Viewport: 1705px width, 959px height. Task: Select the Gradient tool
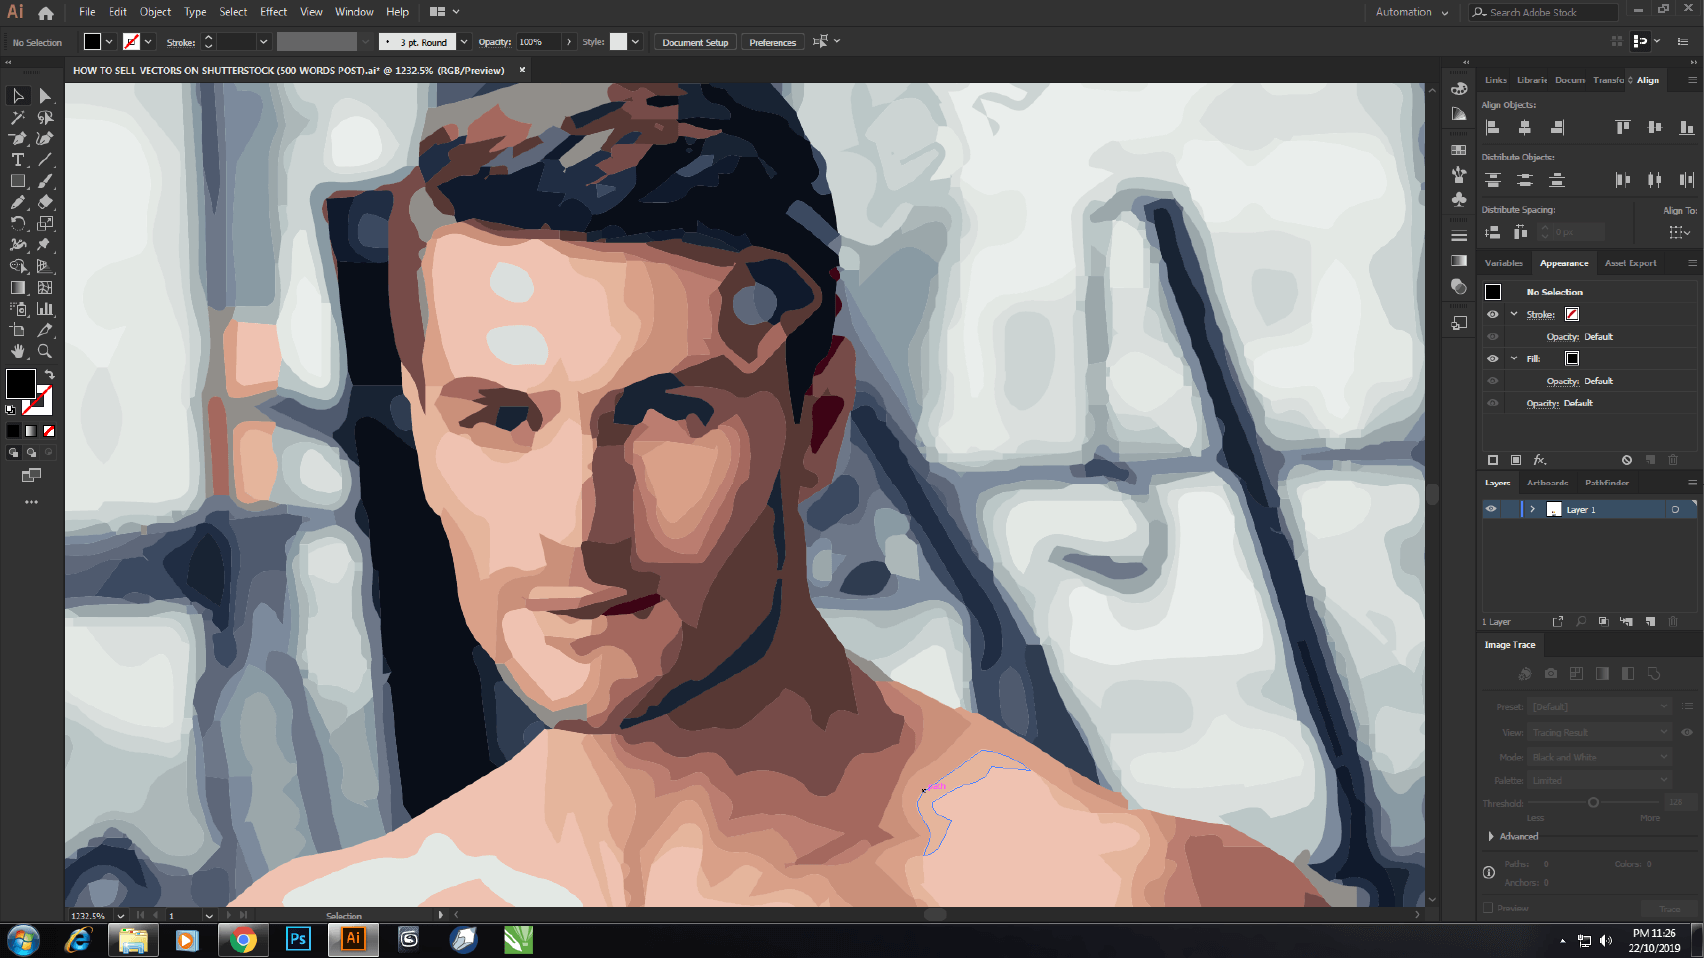pos(18,287)
